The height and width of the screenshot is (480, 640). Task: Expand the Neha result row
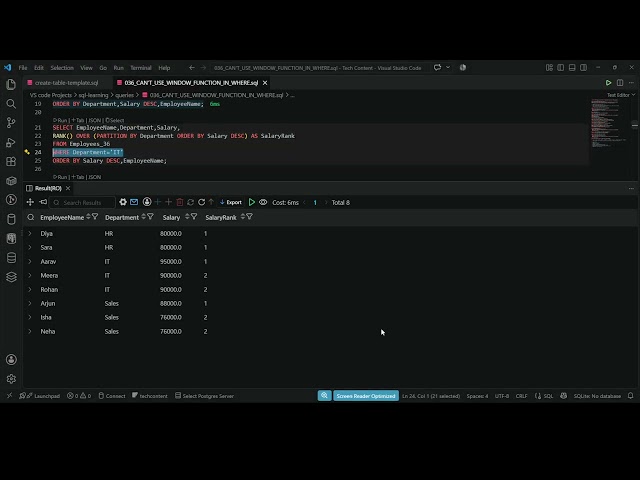[30, 331]
